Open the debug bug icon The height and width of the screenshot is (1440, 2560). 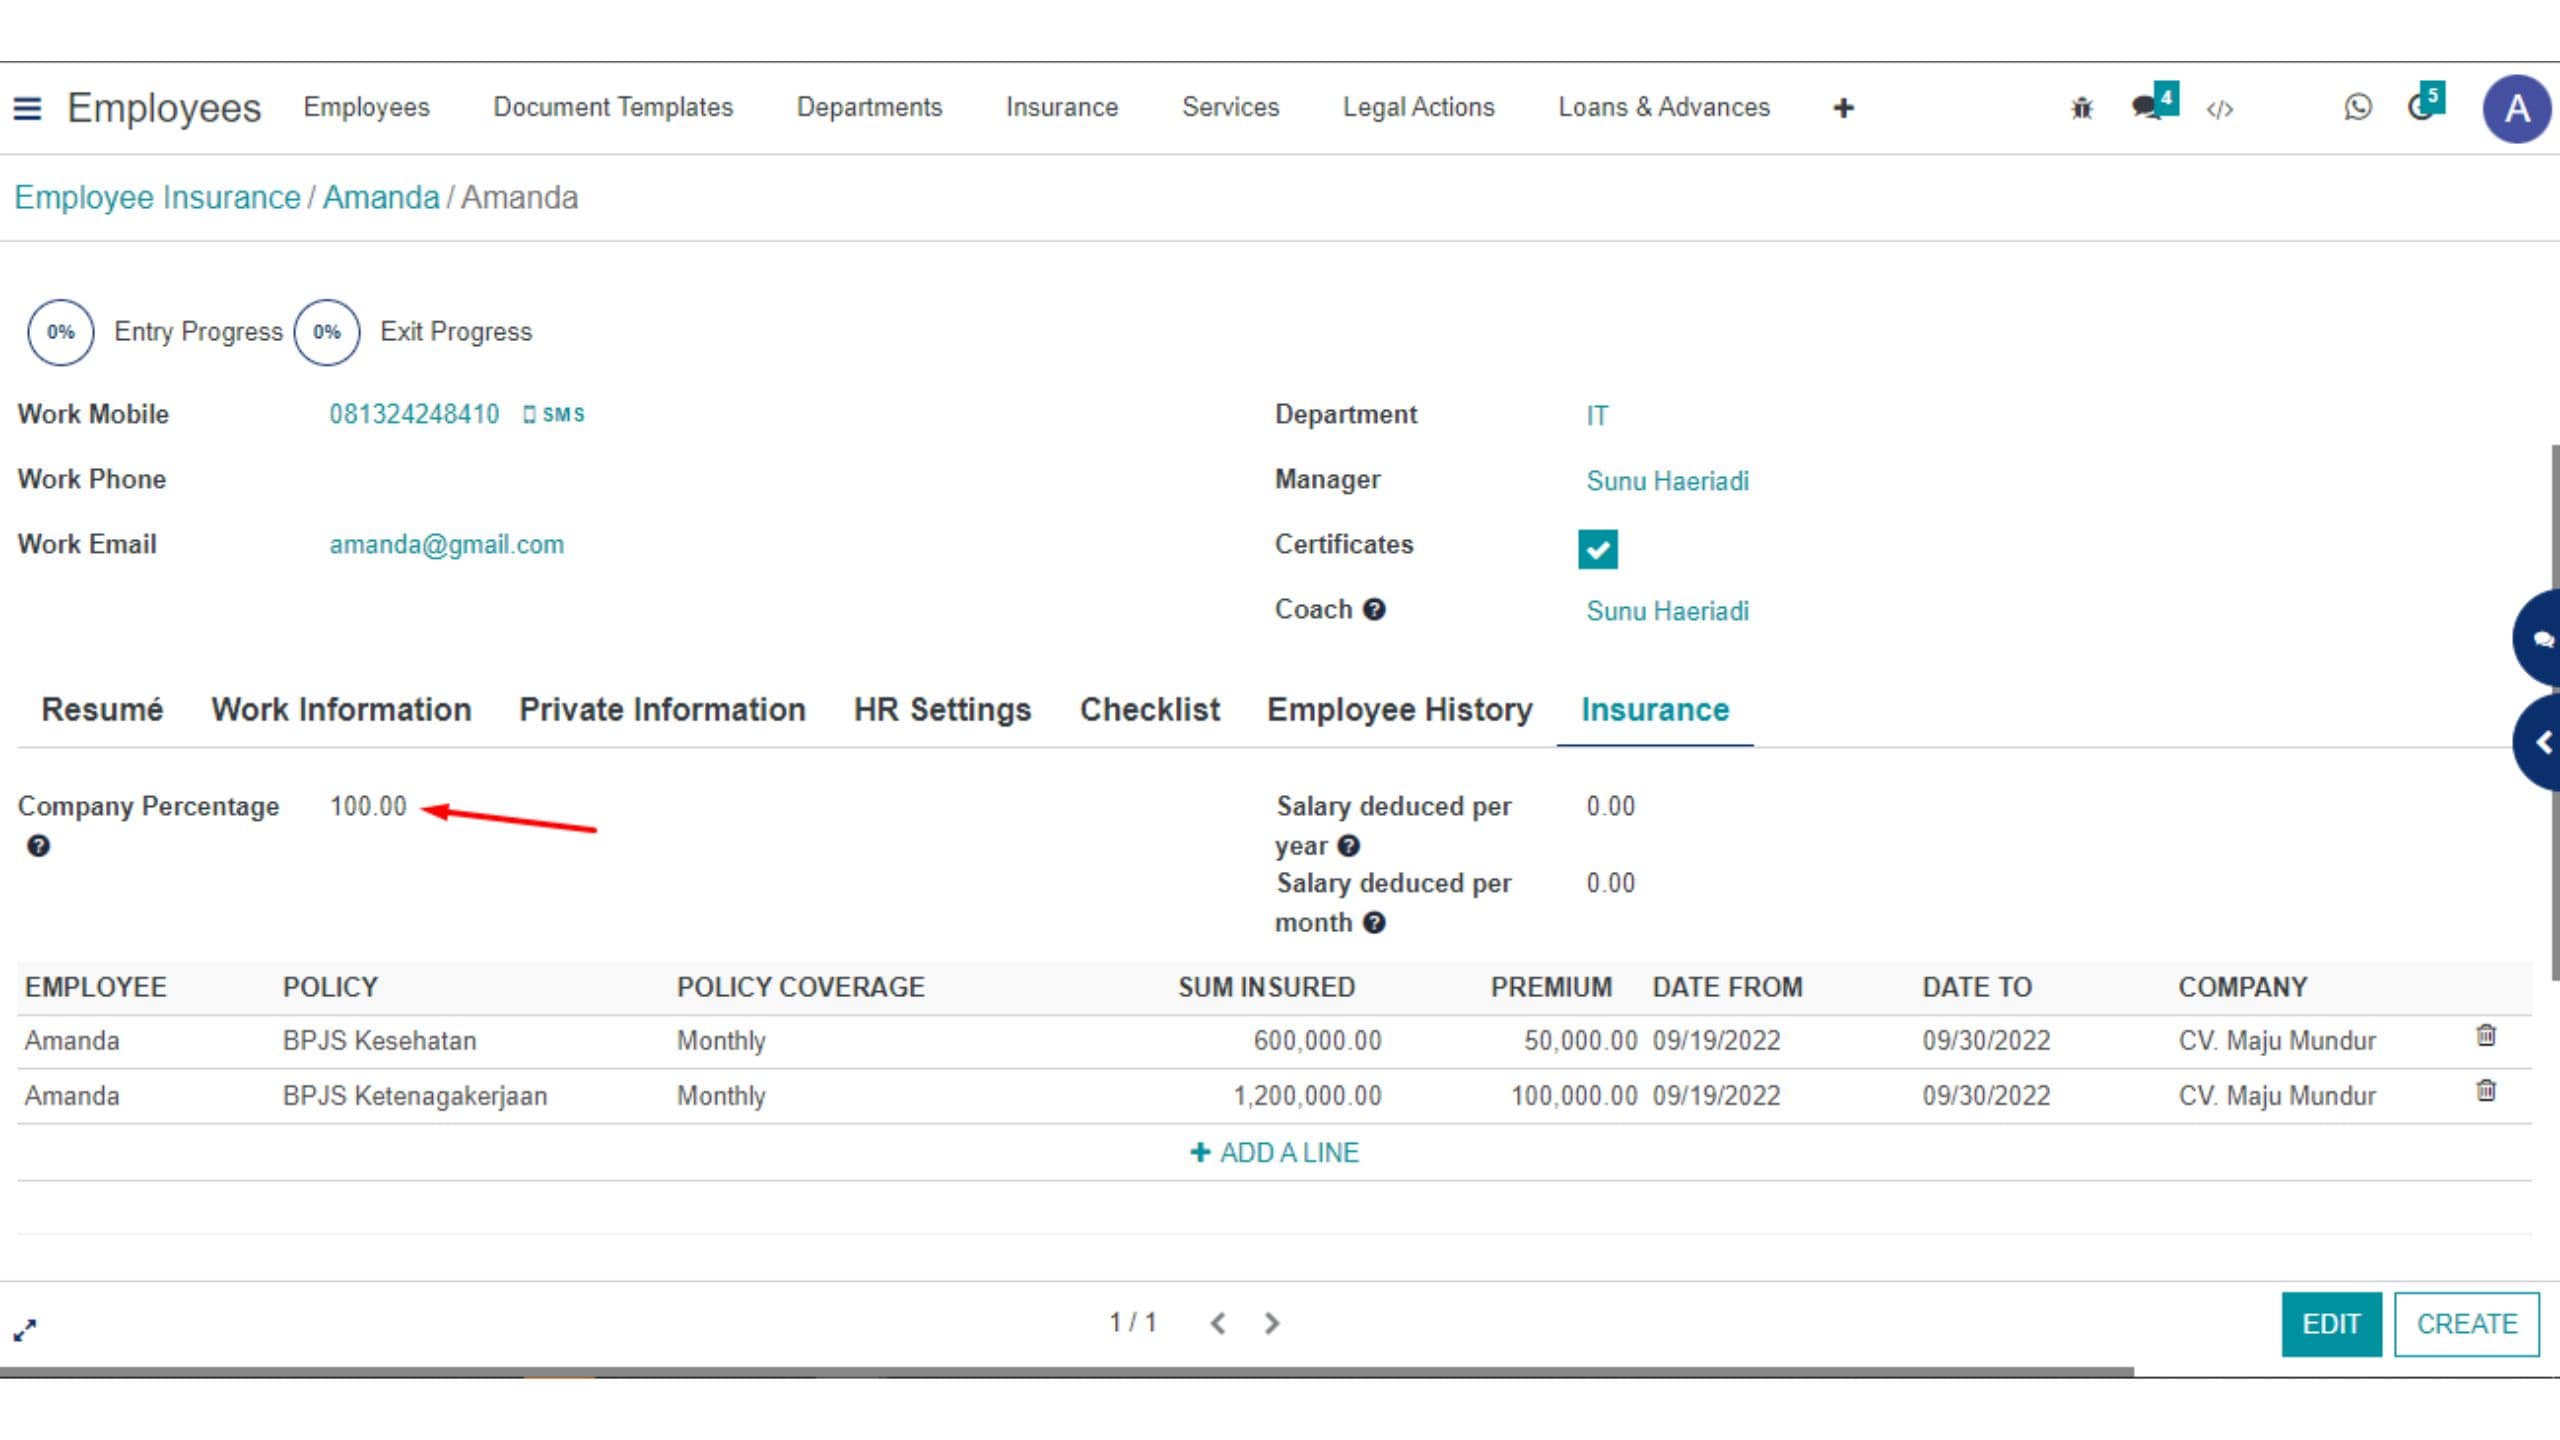click(x=2082, y=108)
